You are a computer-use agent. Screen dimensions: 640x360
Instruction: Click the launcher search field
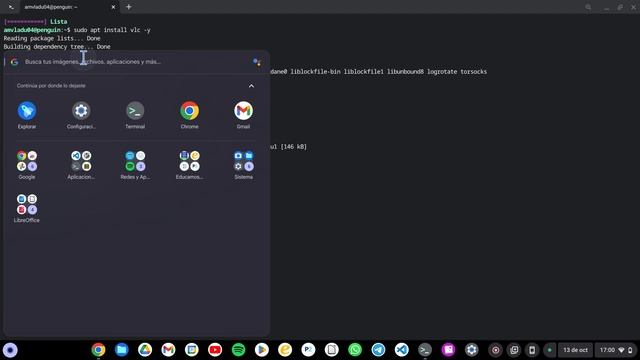[x=135, y=62]
